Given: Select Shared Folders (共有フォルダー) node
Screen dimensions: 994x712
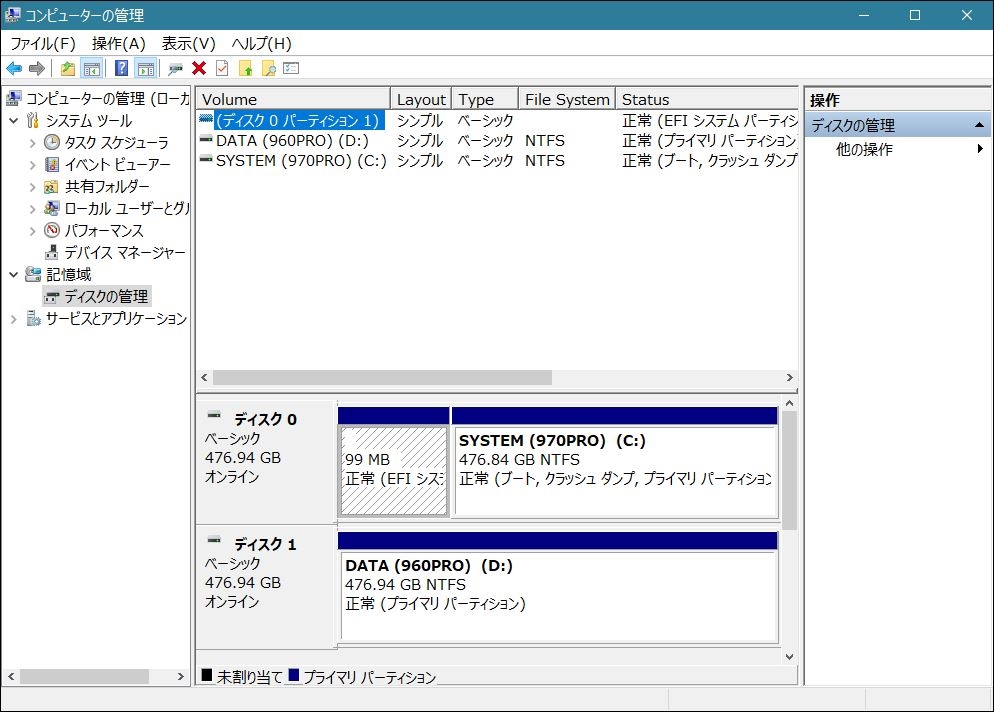Looking at the screenshot, I should pos(107,186).
